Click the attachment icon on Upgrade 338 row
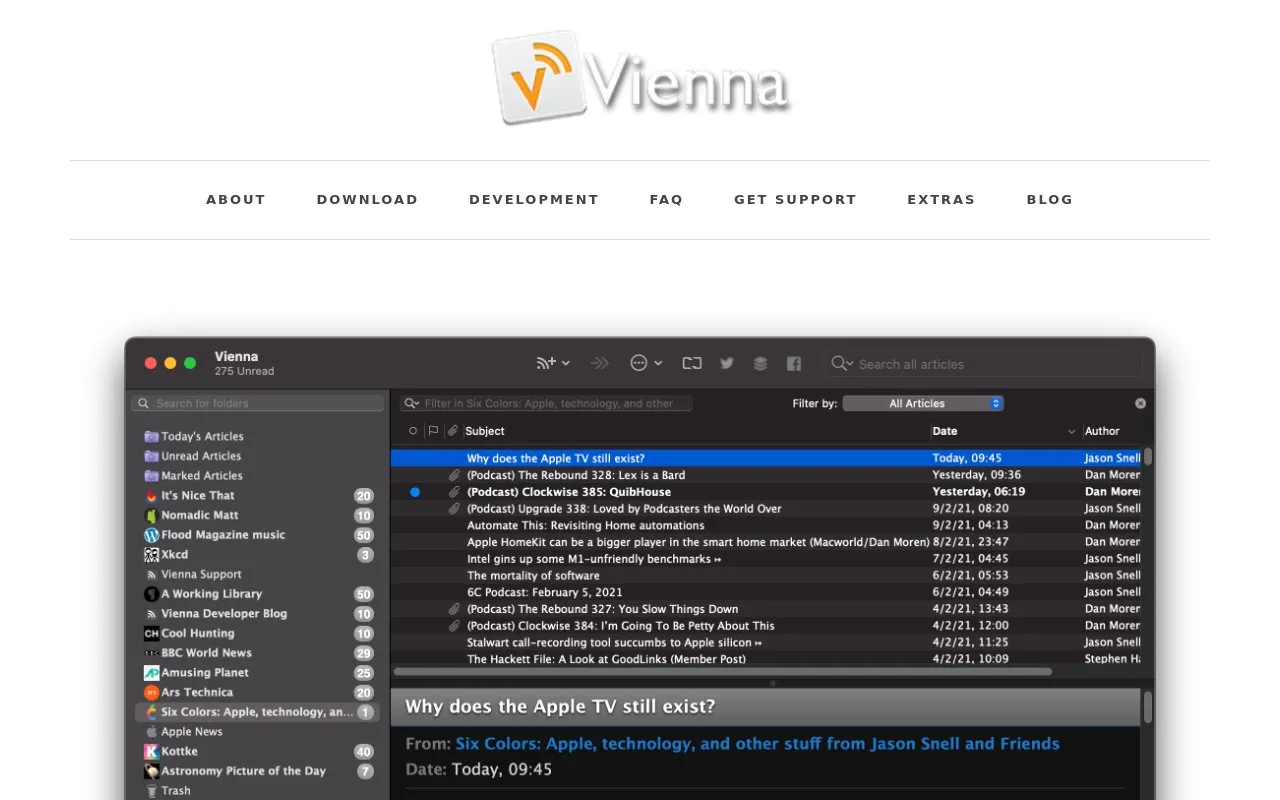The width and height of the screenshot is (1280, 800). [x=454, y=509]
